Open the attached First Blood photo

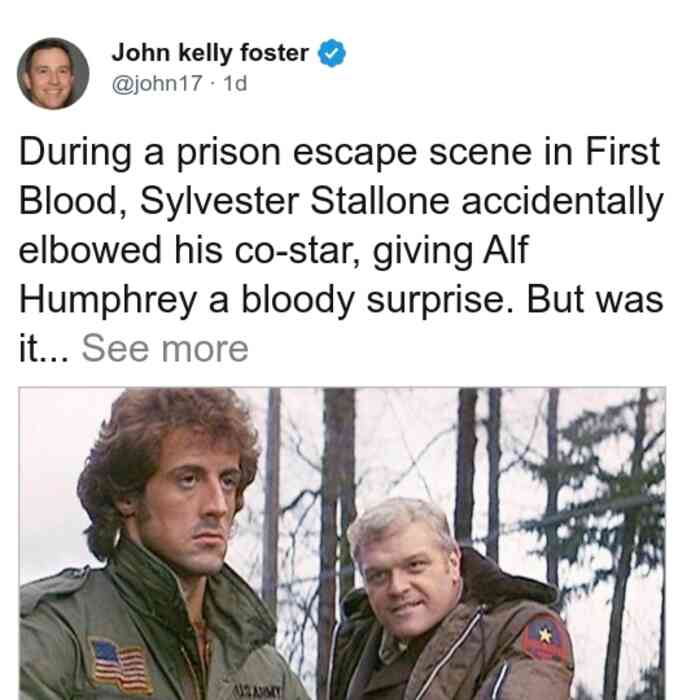pyautogui.click(x=342, y=543)
